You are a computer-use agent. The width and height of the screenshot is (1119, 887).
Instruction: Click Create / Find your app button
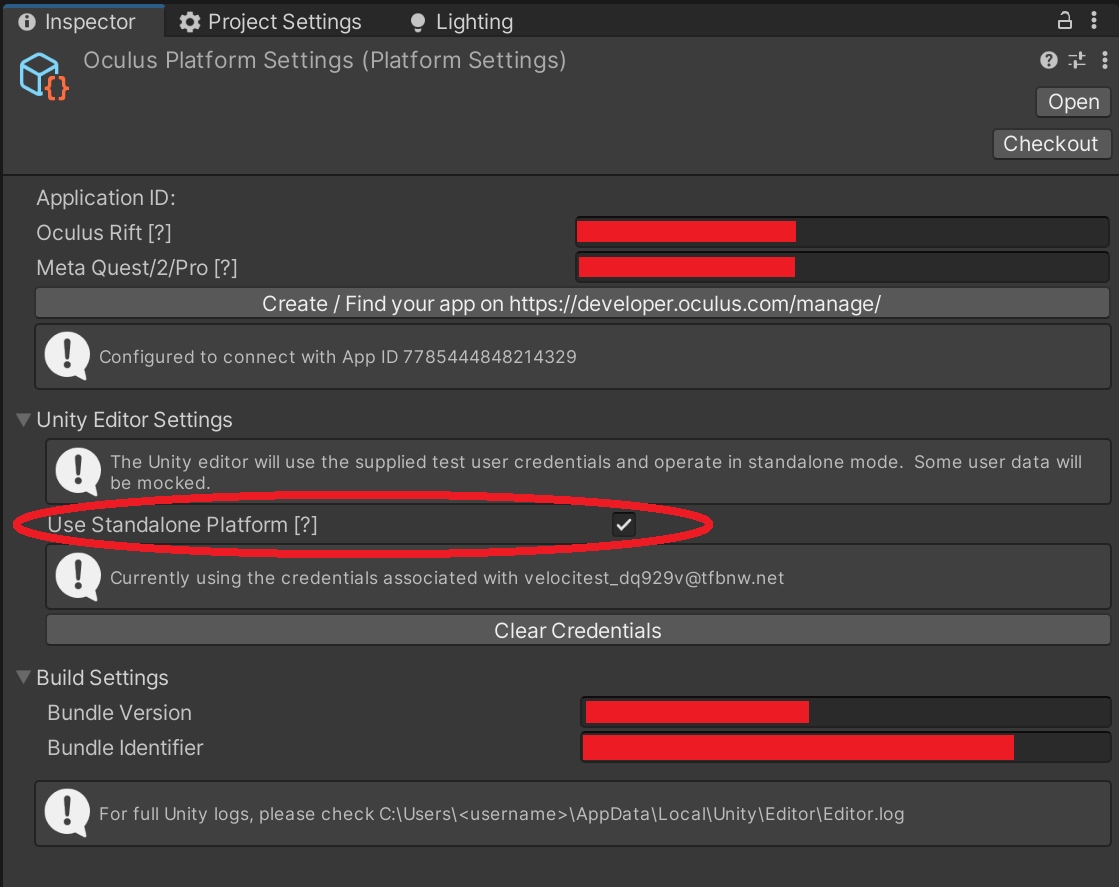pyautogui.click(x=572, y=303)
